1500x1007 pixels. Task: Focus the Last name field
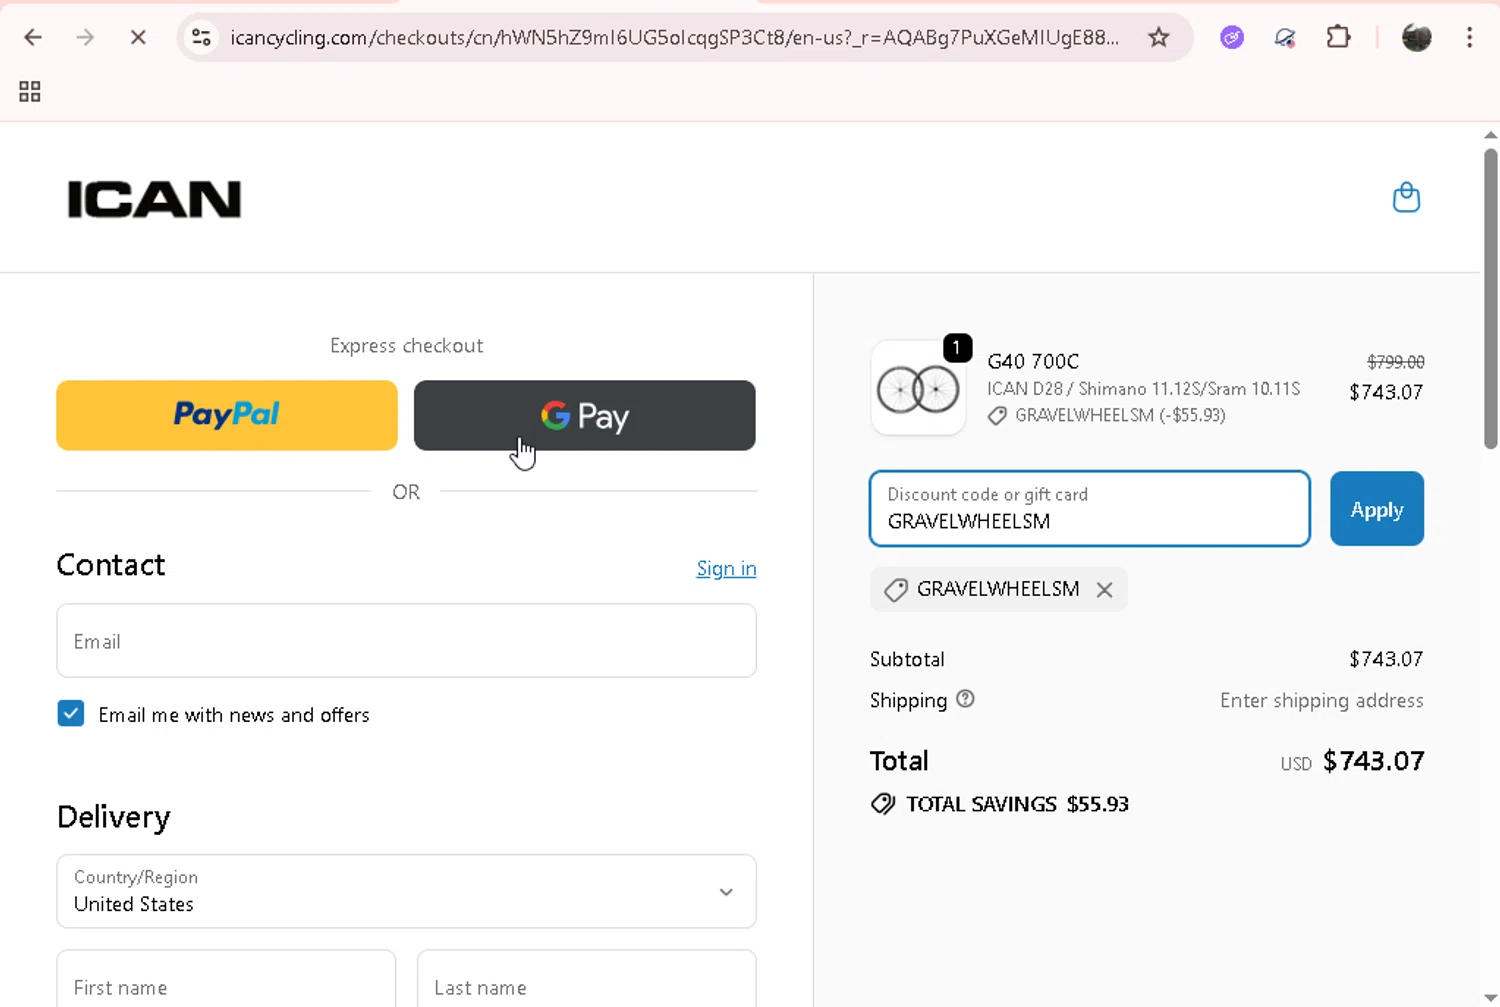coord(586,979)
